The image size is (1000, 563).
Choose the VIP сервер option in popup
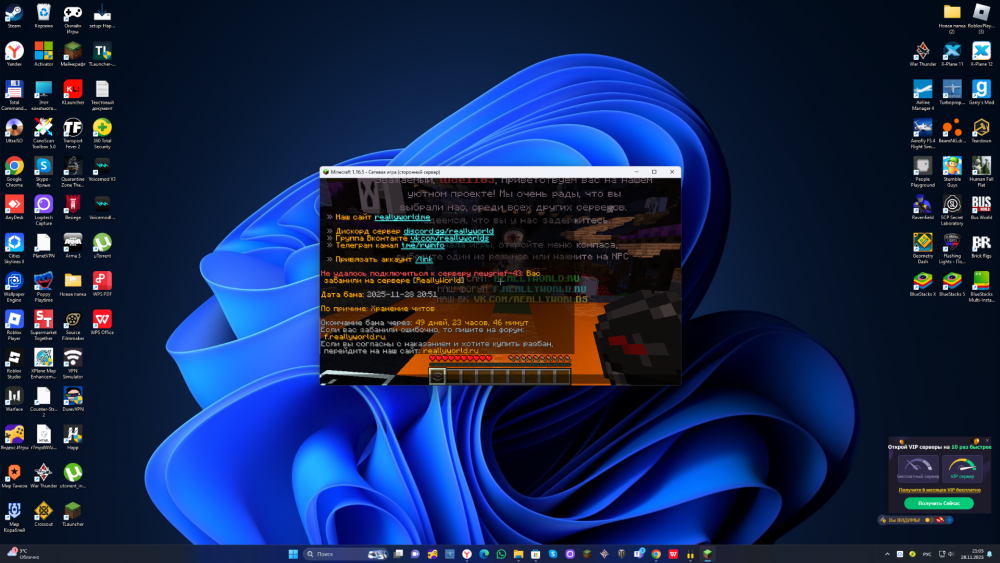point(962,468)
